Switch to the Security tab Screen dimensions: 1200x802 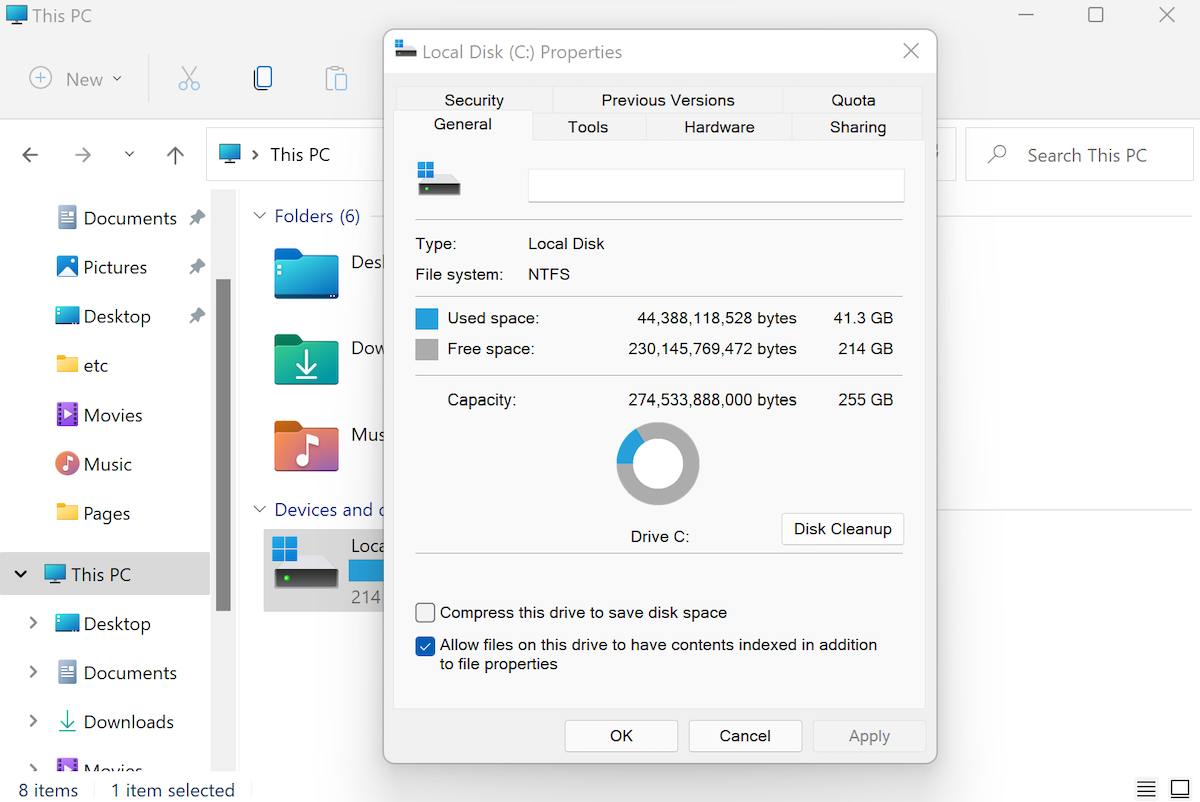coord(474,100)
